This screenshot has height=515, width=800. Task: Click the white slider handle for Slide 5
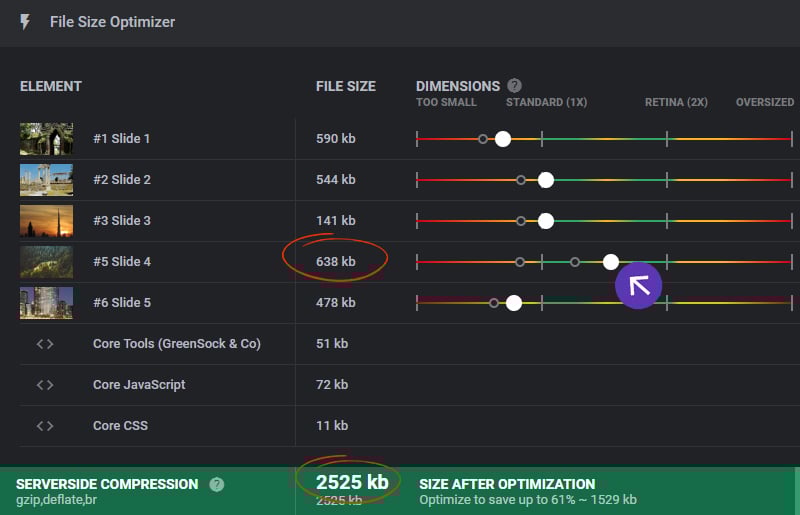tap(513, 303)
